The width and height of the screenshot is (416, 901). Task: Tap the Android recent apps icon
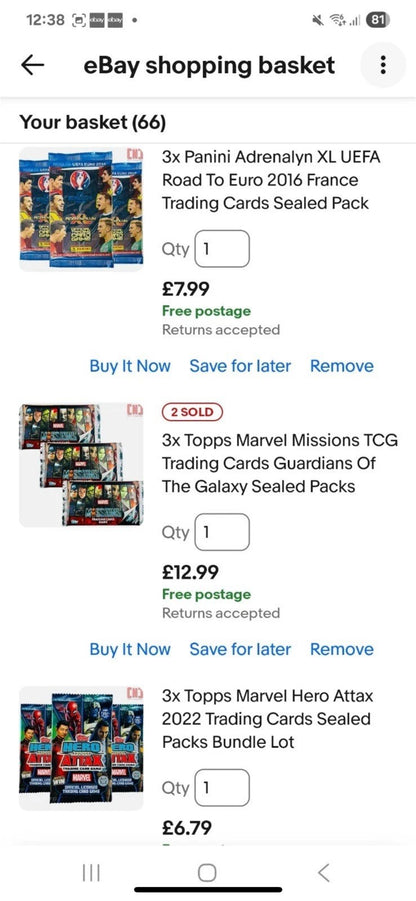(x=91, y=873)
